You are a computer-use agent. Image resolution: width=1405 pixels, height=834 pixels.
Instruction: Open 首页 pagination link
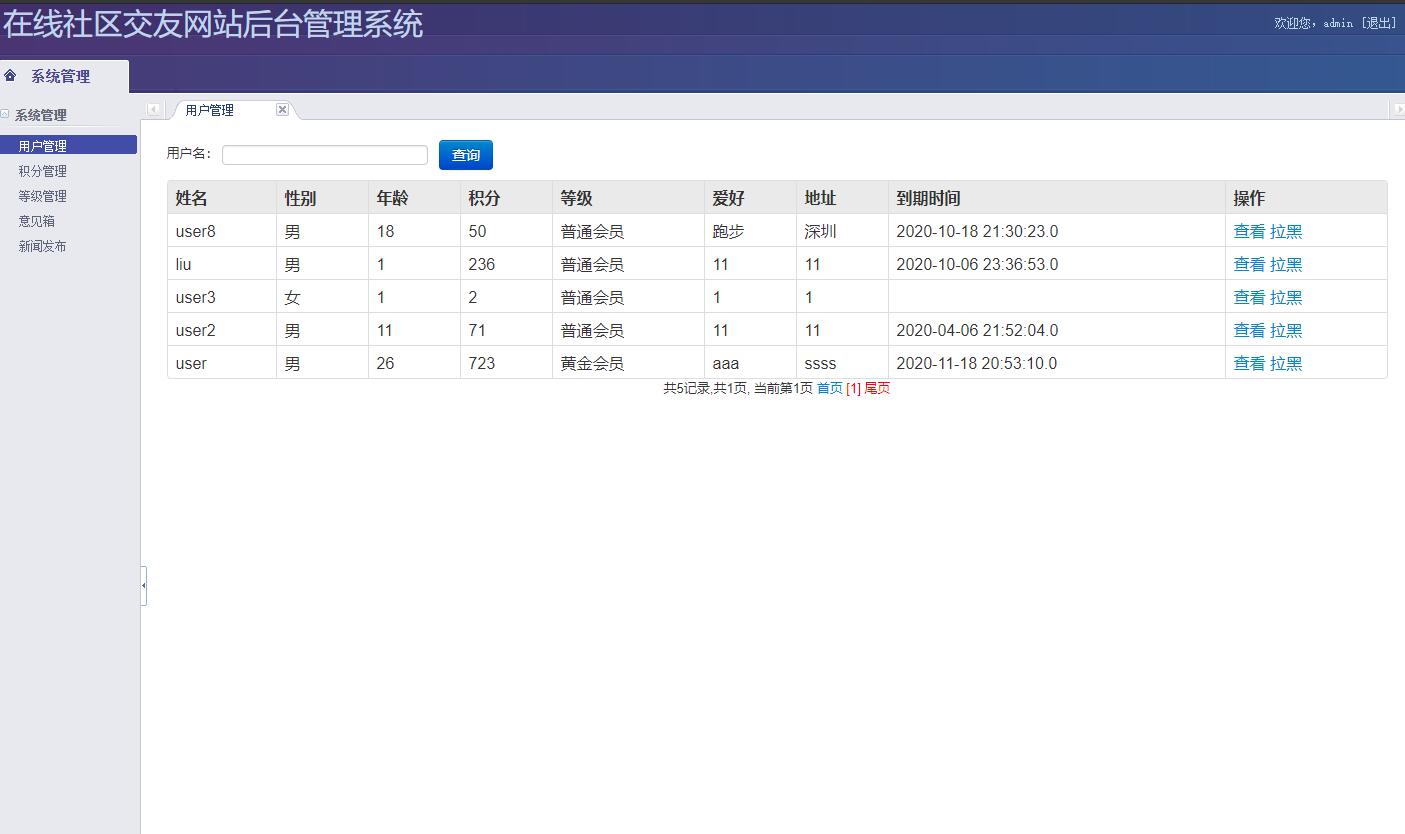coord(828,388)
